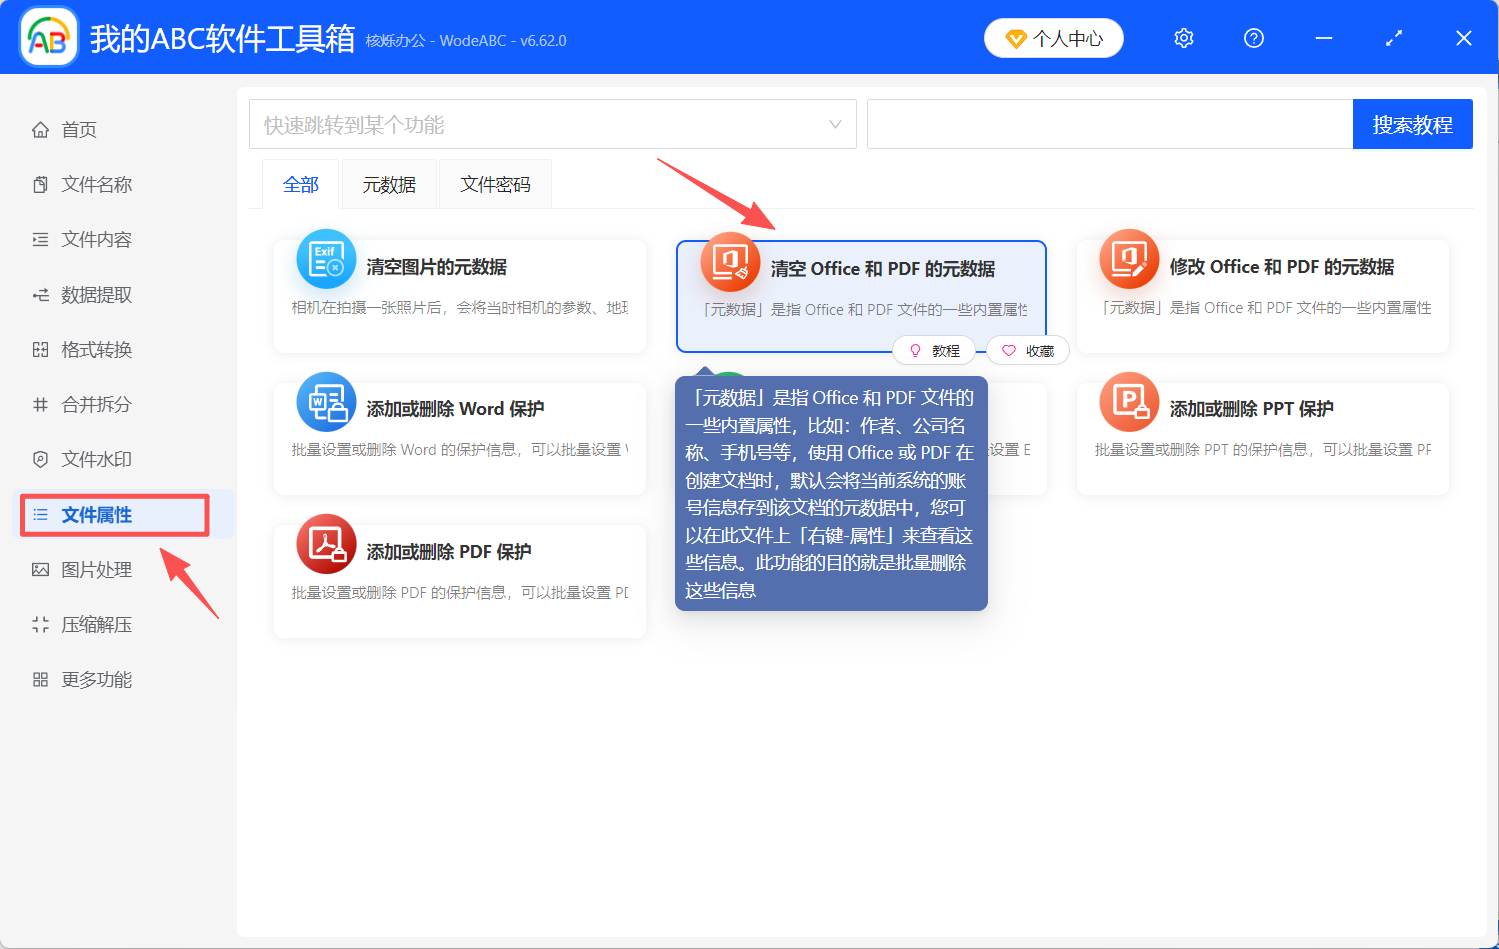Image resolution: width=1499 pixels, height=949 pixels.
Task: Switch to the 元数据 tab
Action: [388, 183]
